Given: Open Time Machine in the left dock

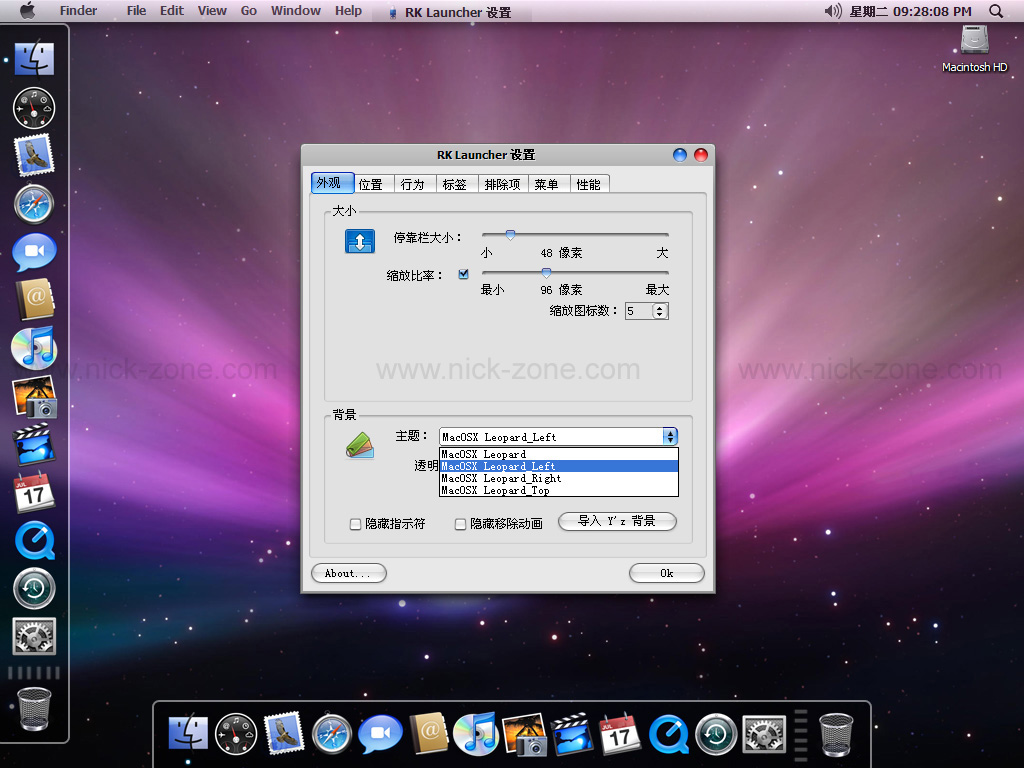Looking at the screenshot, I should [35, 588].
